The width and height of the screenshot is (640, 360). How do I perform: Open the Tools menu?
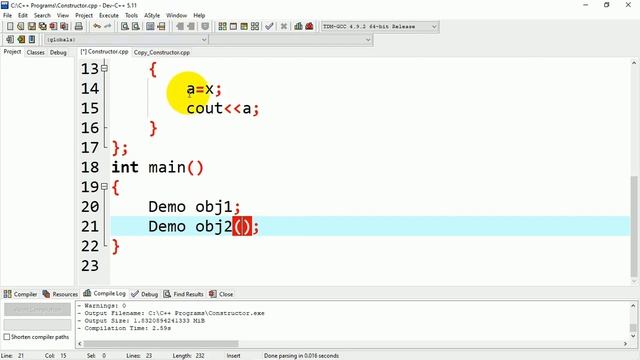(x=131, y=16)
